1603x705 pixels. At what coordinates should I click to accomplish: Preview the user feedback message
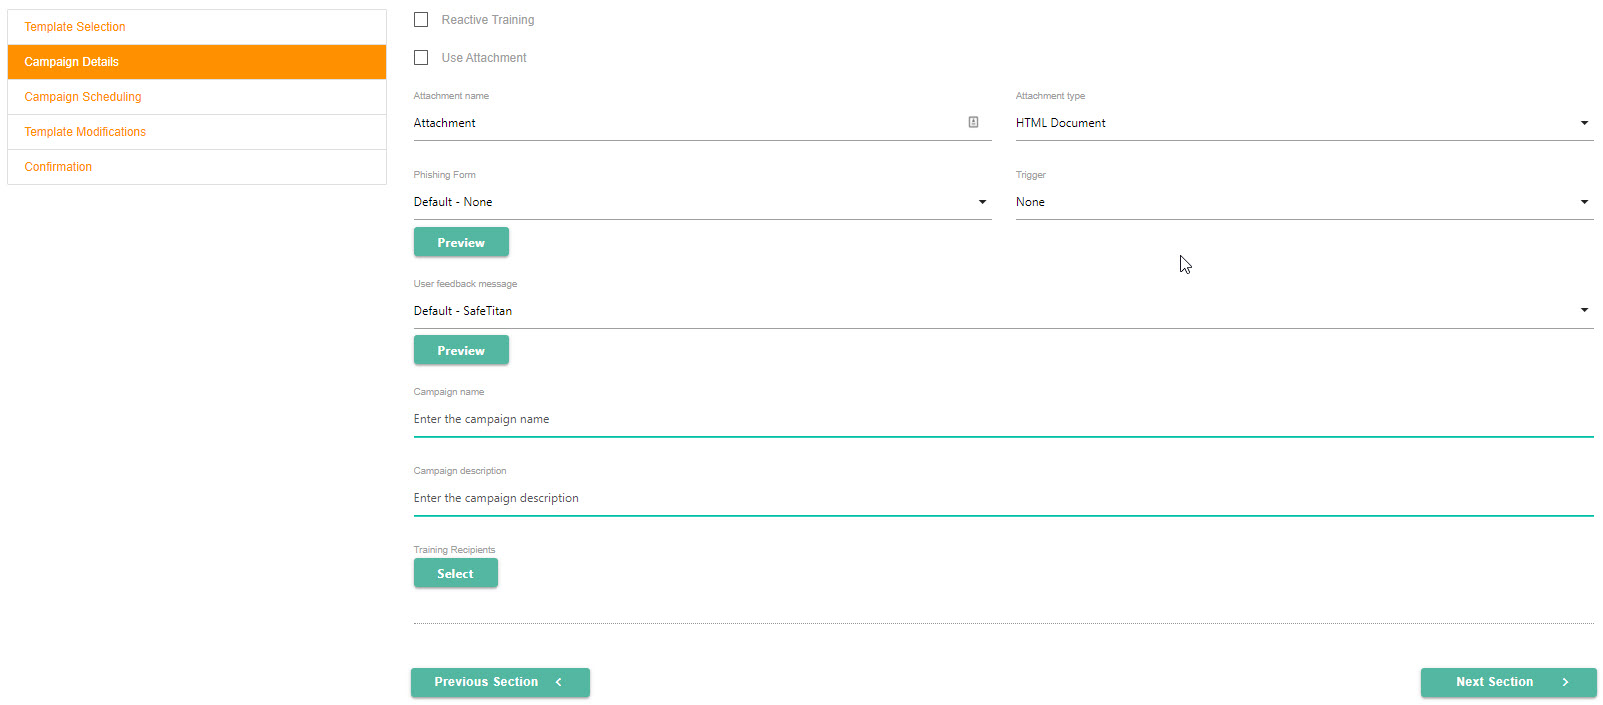tap(461, 350)
